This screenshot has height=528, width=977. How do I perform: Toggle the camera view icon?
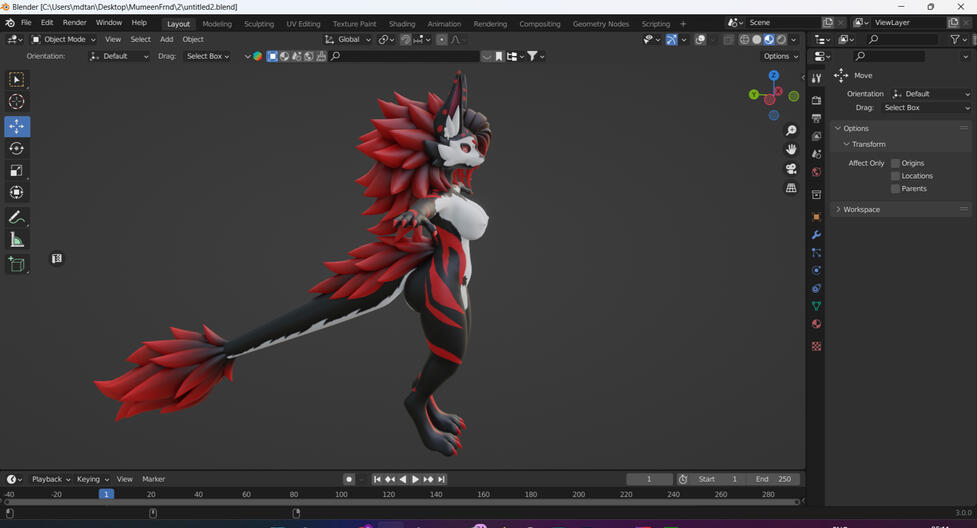coord(791,169)
